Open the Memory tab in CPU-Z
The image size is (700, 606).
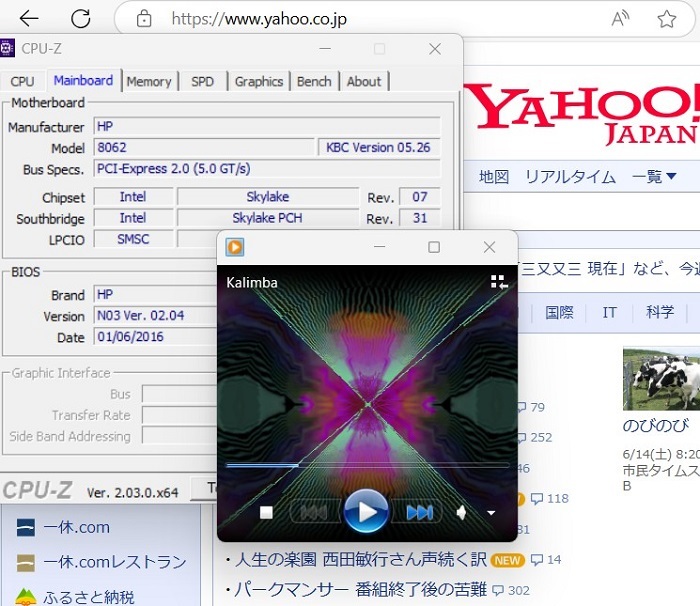click(149, 81)
